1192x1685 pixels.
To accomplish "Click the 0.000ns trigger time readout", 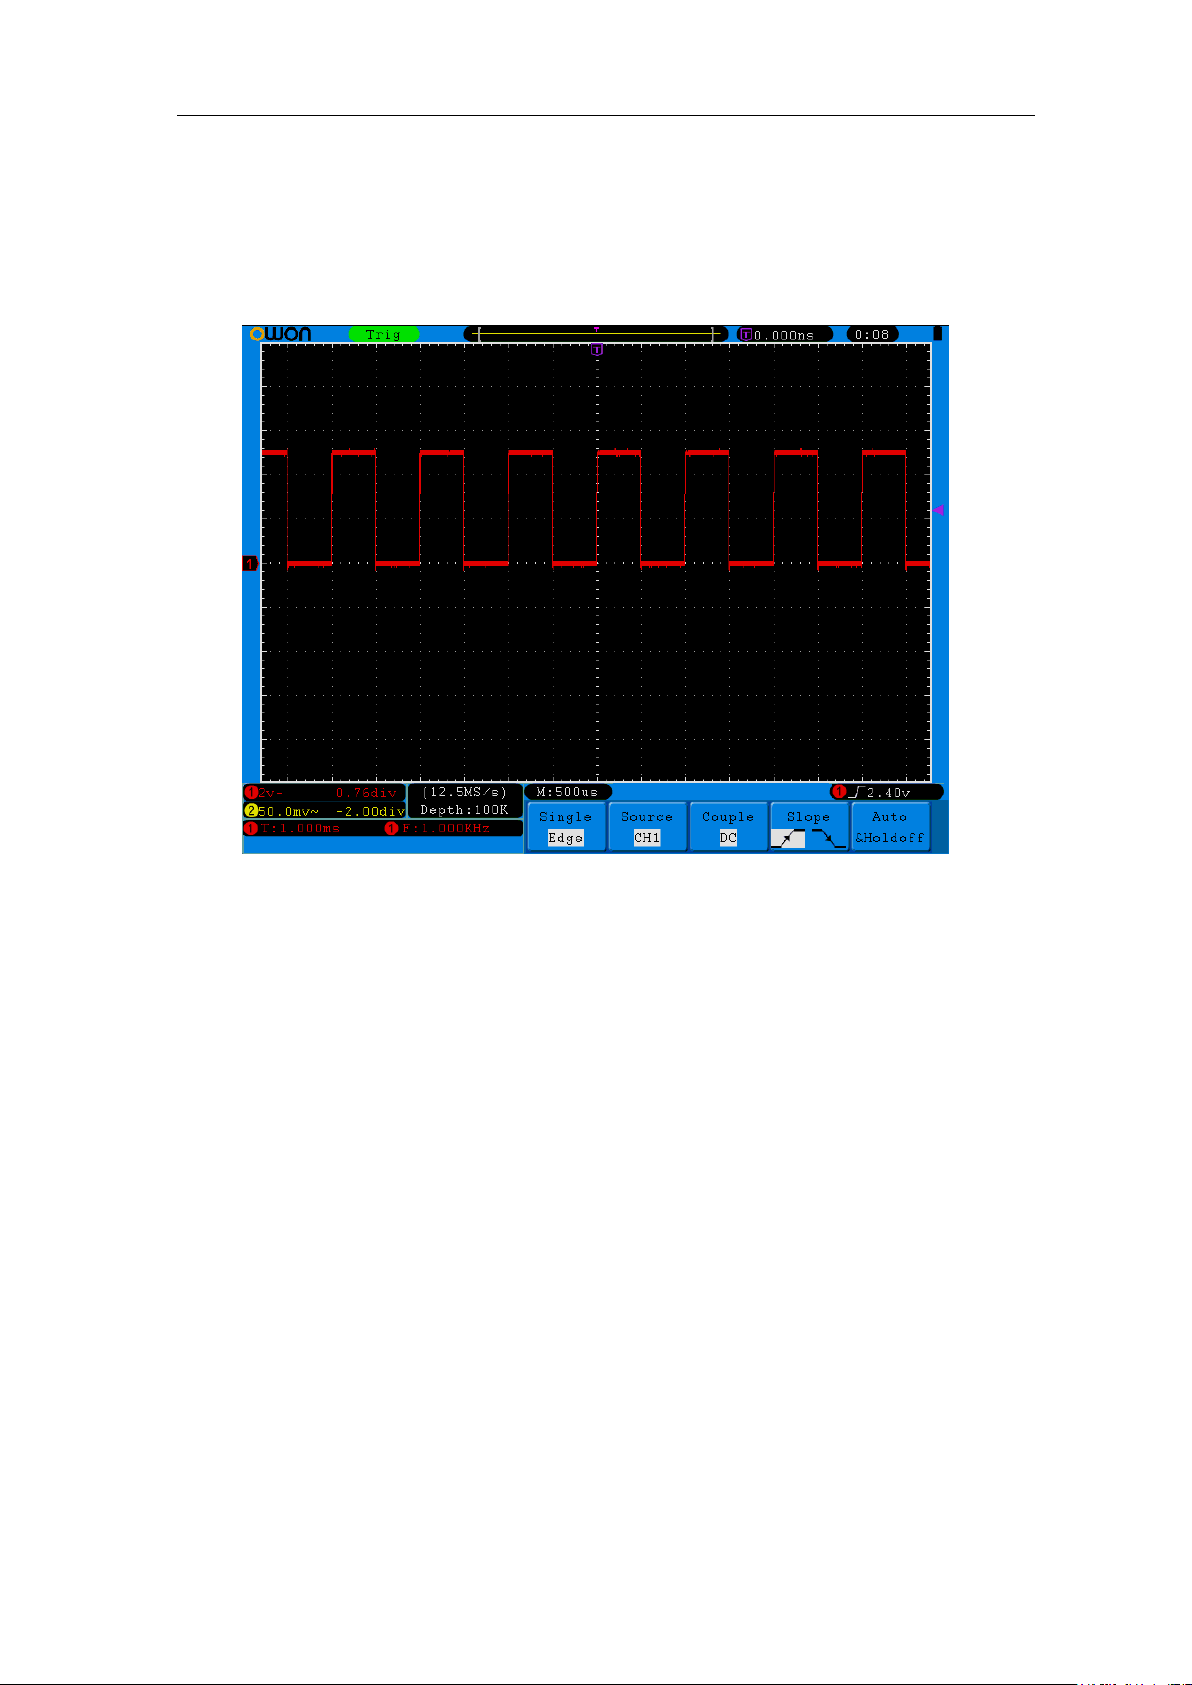I will tap(785, 334).
